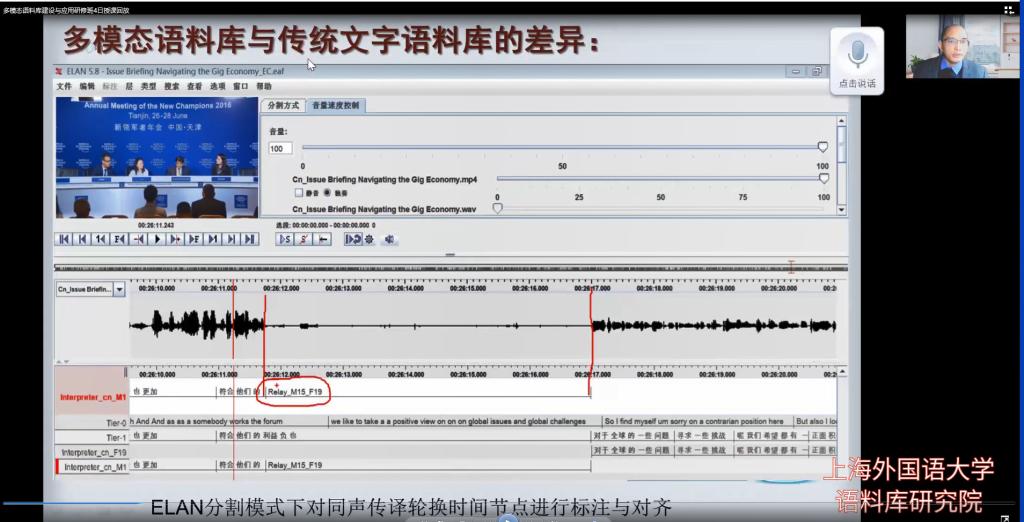Click the speaker volume icon in toolbar
Viewport: 1024px width, 522px height.
389,239
